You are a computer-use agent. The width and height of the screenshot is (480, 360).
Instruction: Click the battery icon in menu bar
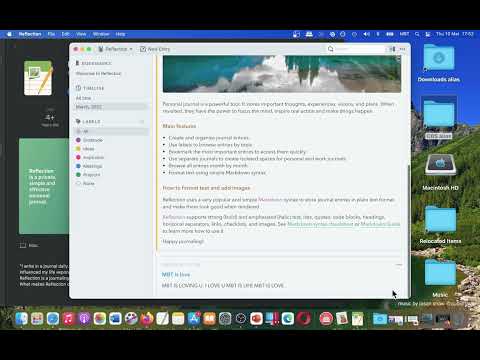(390, 34)
